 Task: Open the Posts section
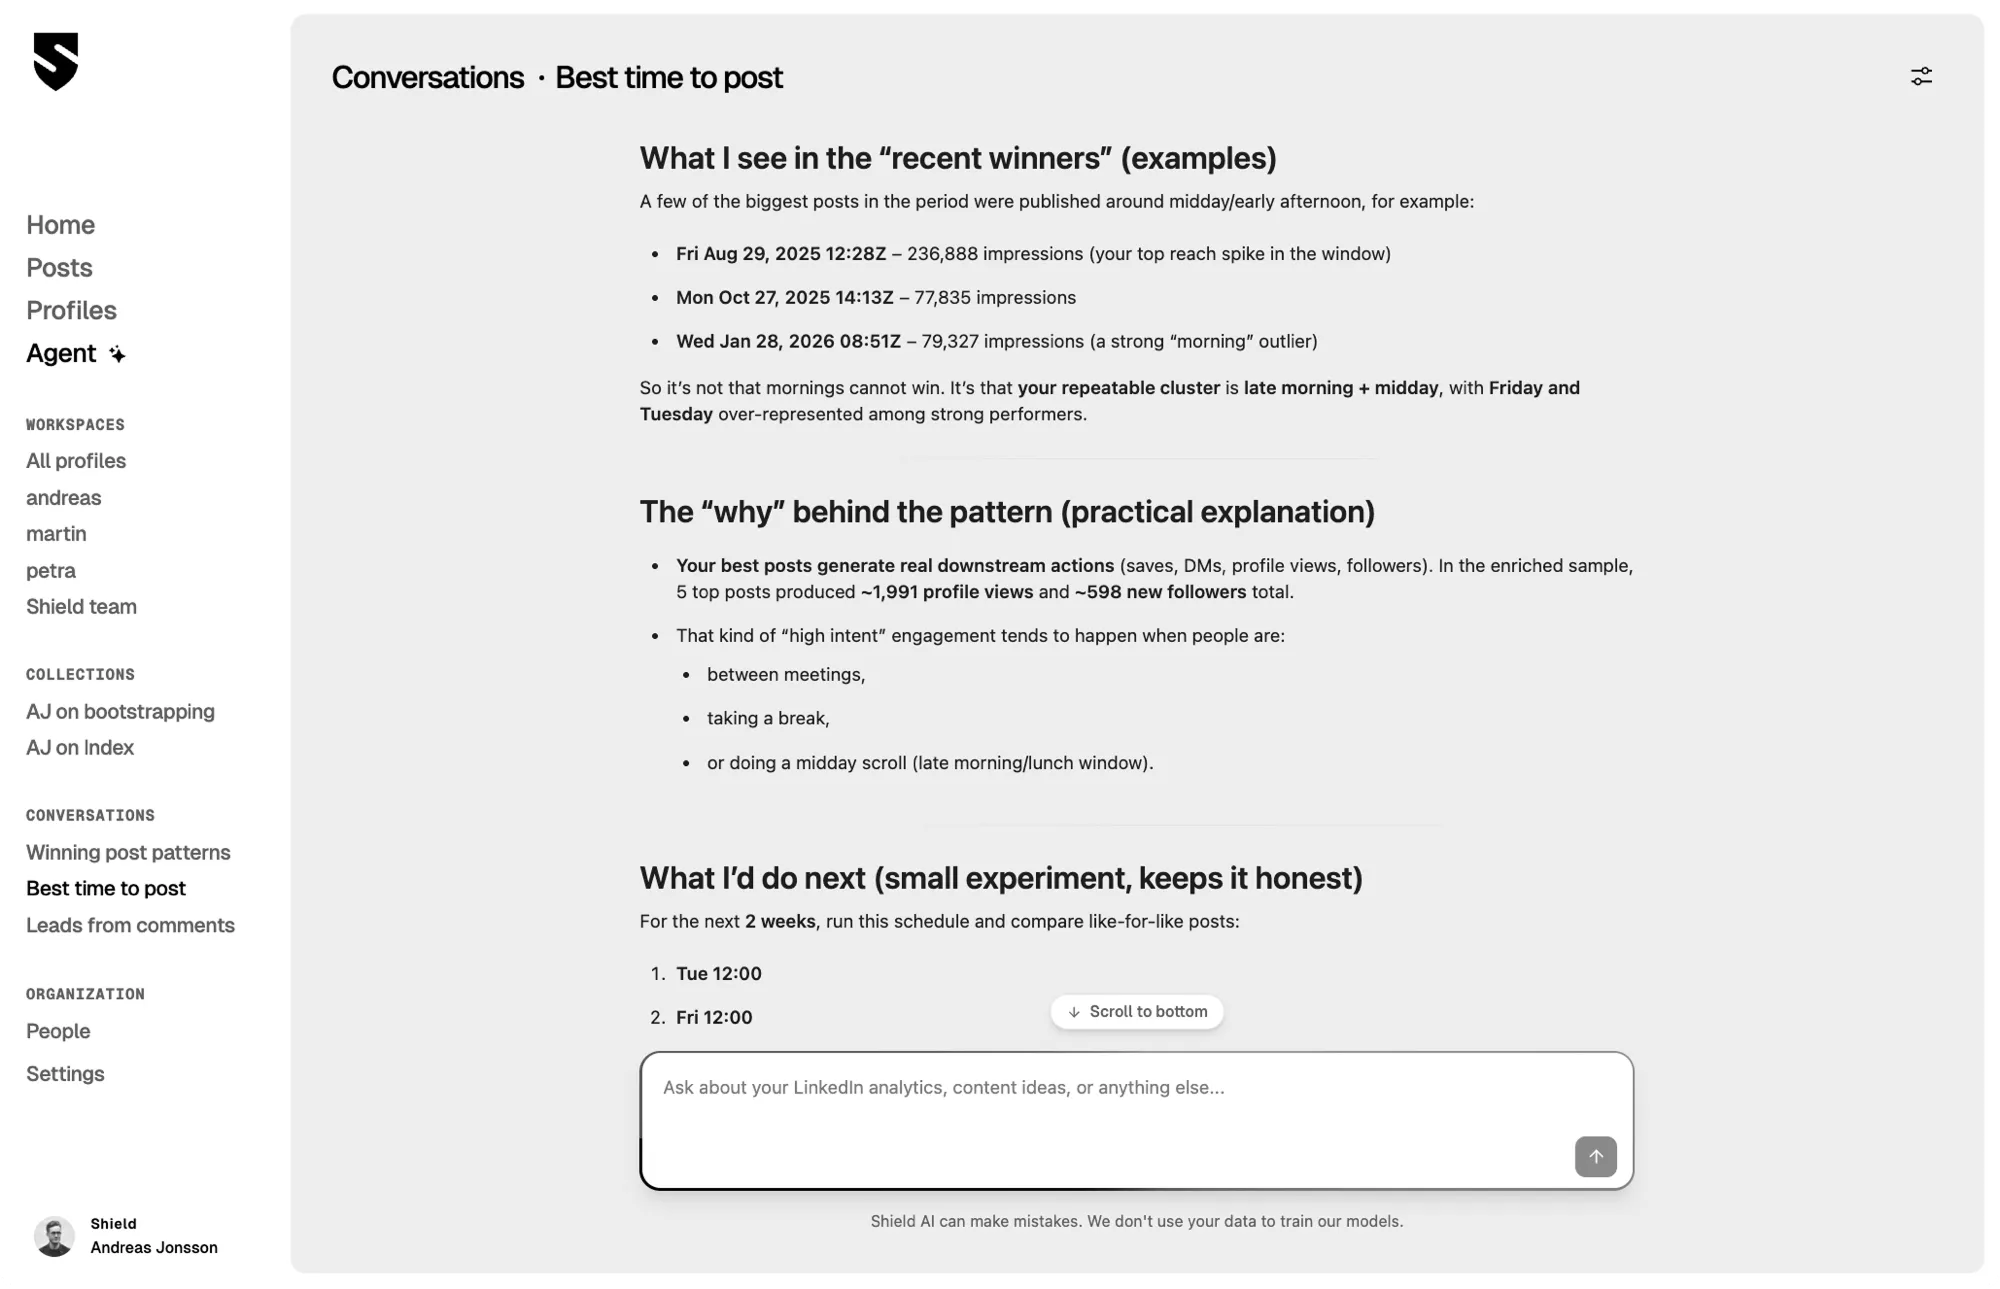pyautogui.click(x=59, y=268)
